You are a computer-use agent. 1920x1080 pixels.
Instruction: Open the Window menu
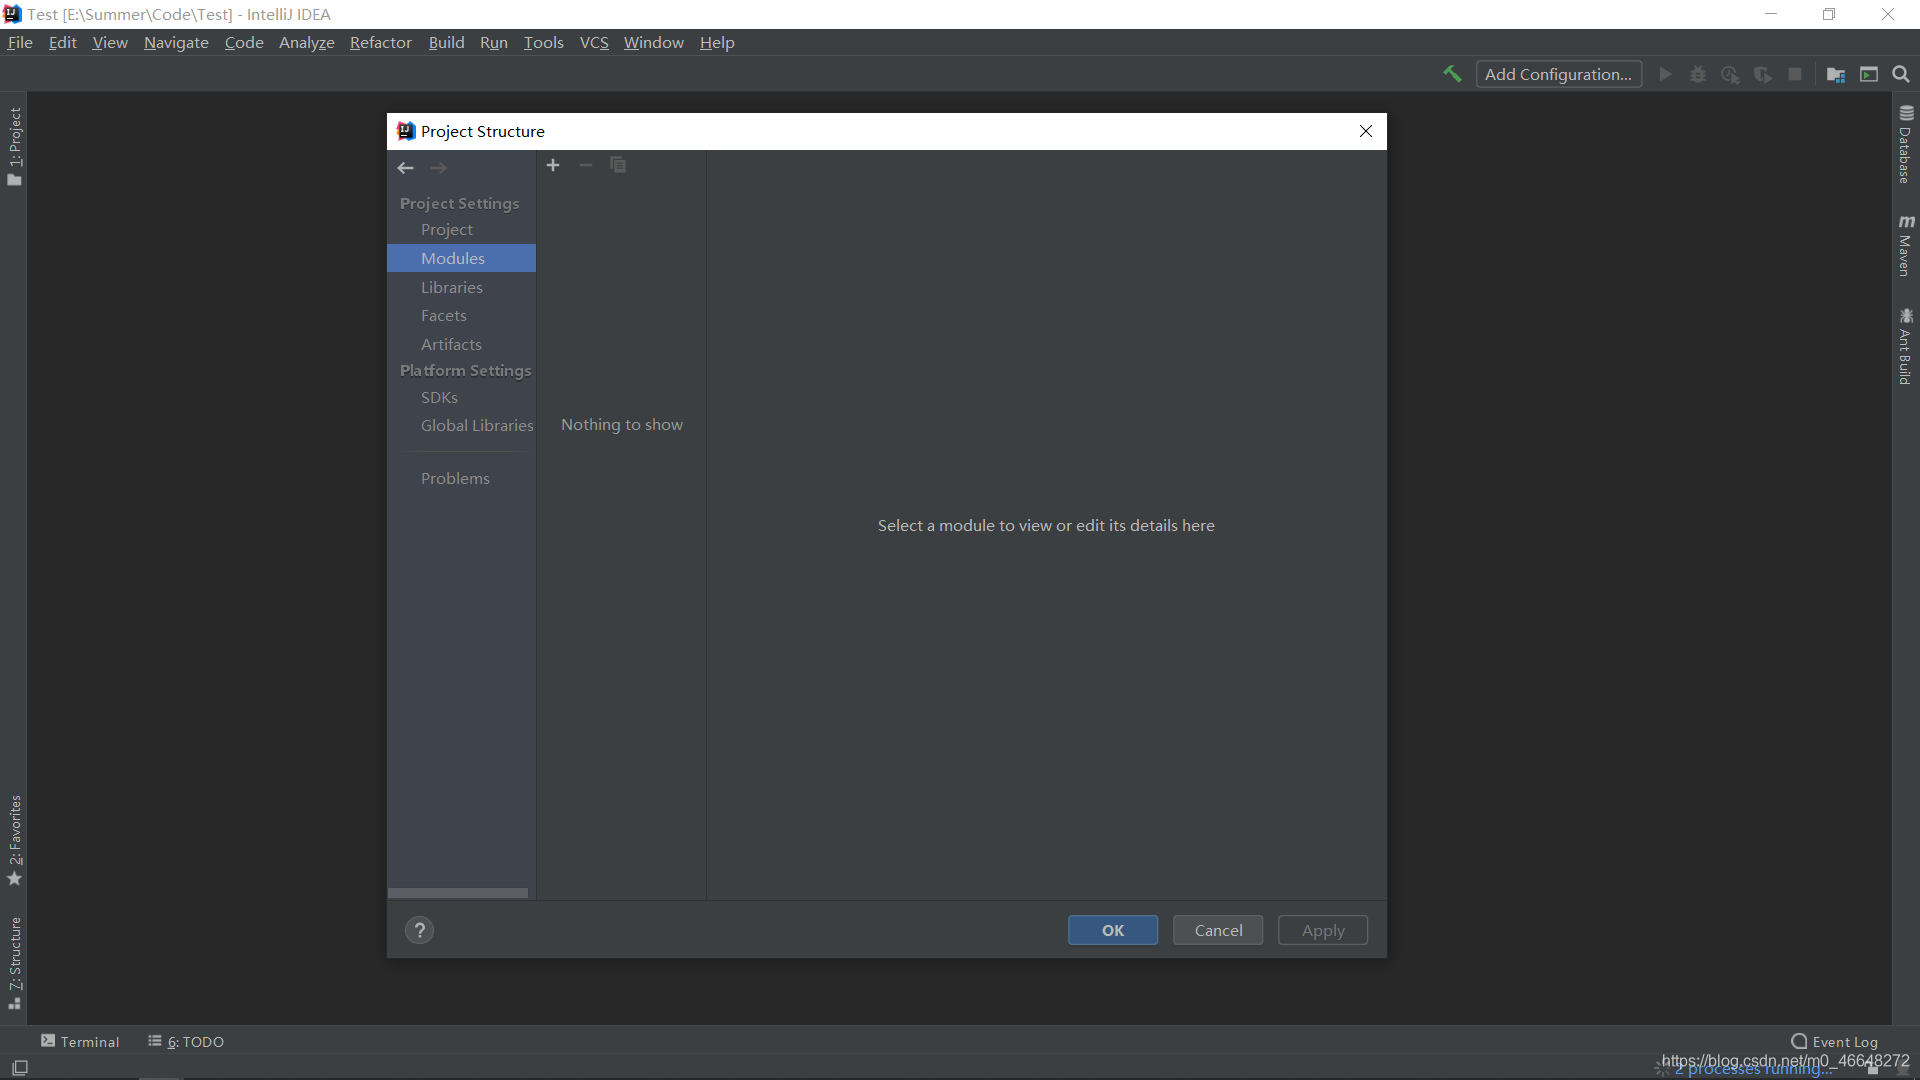[653, 42]
